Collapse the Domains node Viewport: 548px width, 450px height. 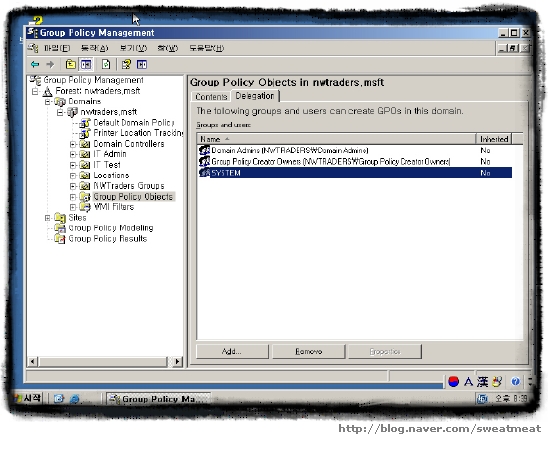(x=48, y=102)
